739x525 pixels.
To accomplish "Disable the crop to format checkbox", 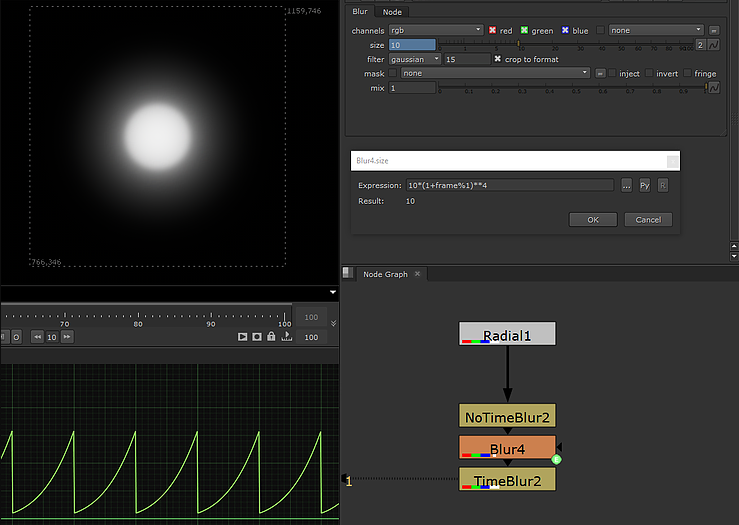I will pyautogui.click(x=498, y=59).
